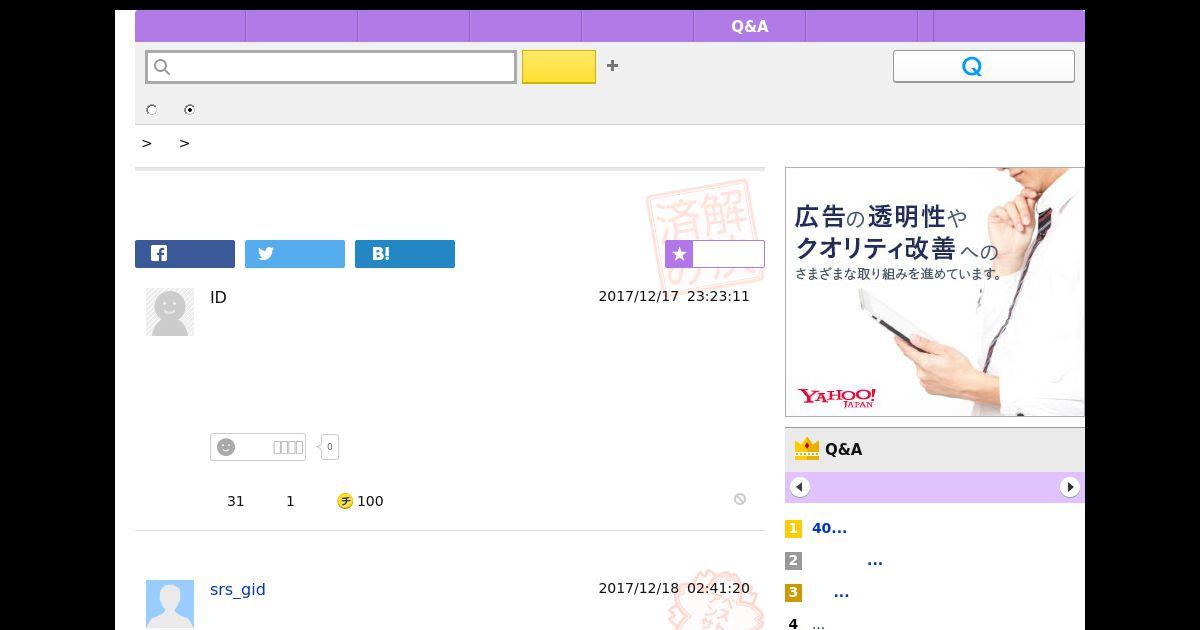
Task: Click the report icon near the 100 coin row
Action: click(x=740, y=499)
